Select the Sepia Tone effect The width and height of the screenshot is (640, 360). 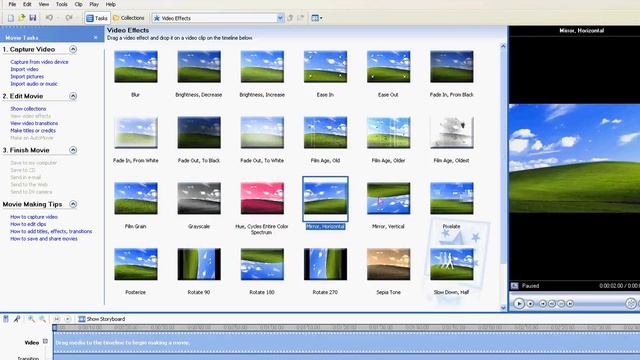(x=388, y=264)
